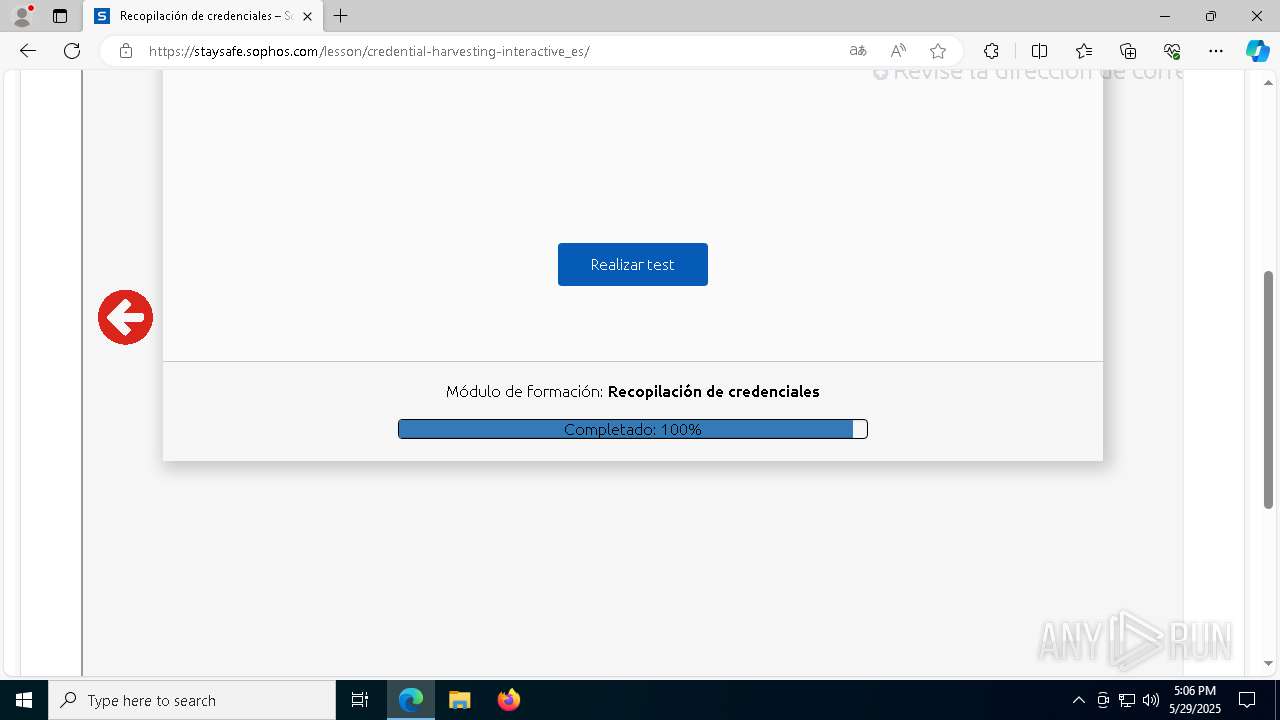Open Microsoft Edge from the taskbar
1280x720 pixels.
point(411,700)
